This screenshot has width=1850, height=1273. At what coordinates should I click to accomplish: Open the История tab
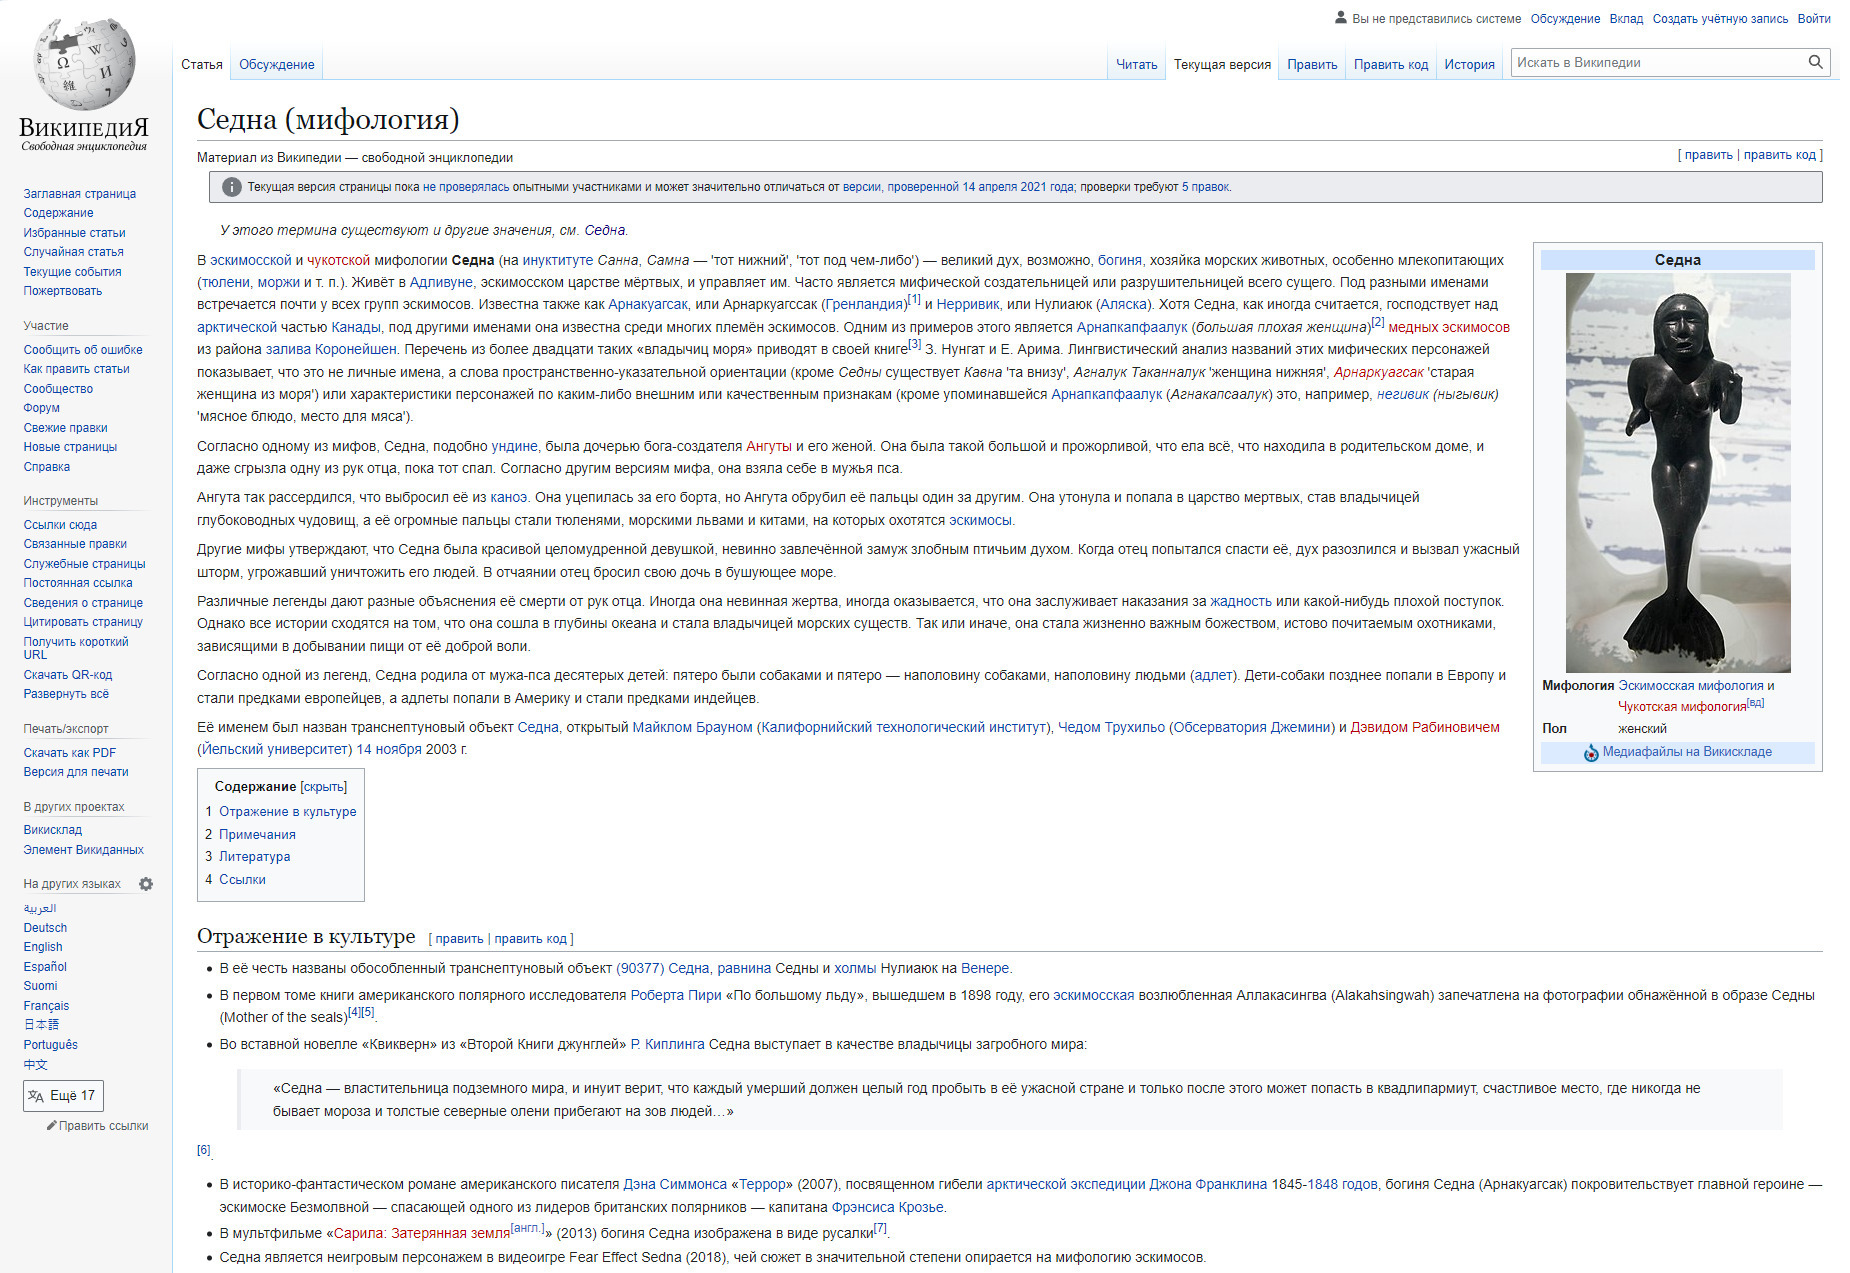[1469, 64]
